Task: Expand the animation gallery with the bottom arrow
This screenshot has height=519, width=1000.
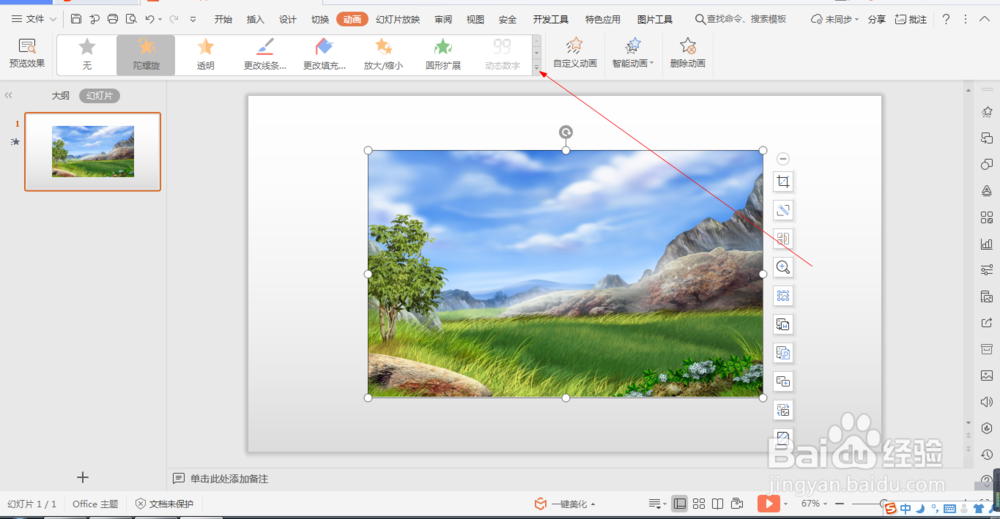Action: point(536,67)
